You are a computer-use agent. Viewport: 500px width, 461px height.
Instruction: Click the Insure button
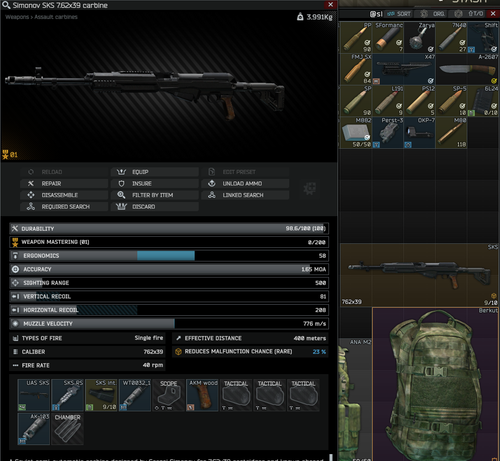click(155, 184)
